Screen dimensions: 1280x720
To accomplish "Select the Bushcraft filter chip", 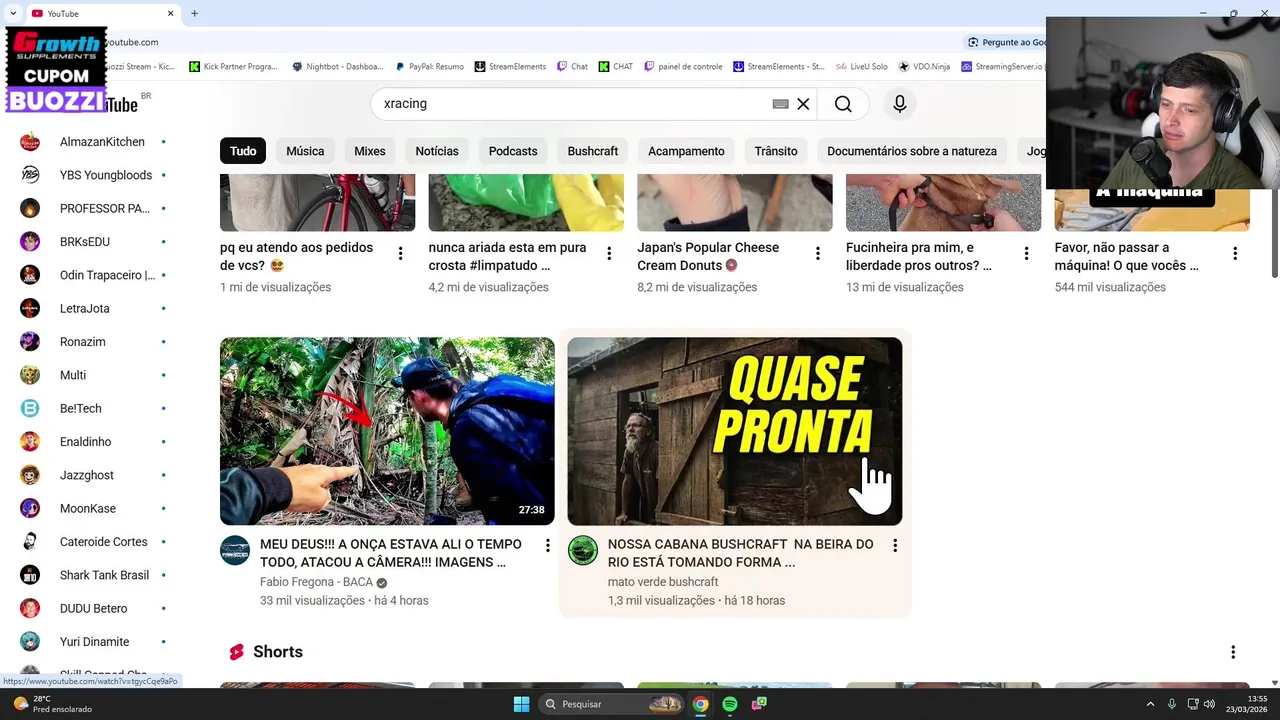I will [593, 151].
